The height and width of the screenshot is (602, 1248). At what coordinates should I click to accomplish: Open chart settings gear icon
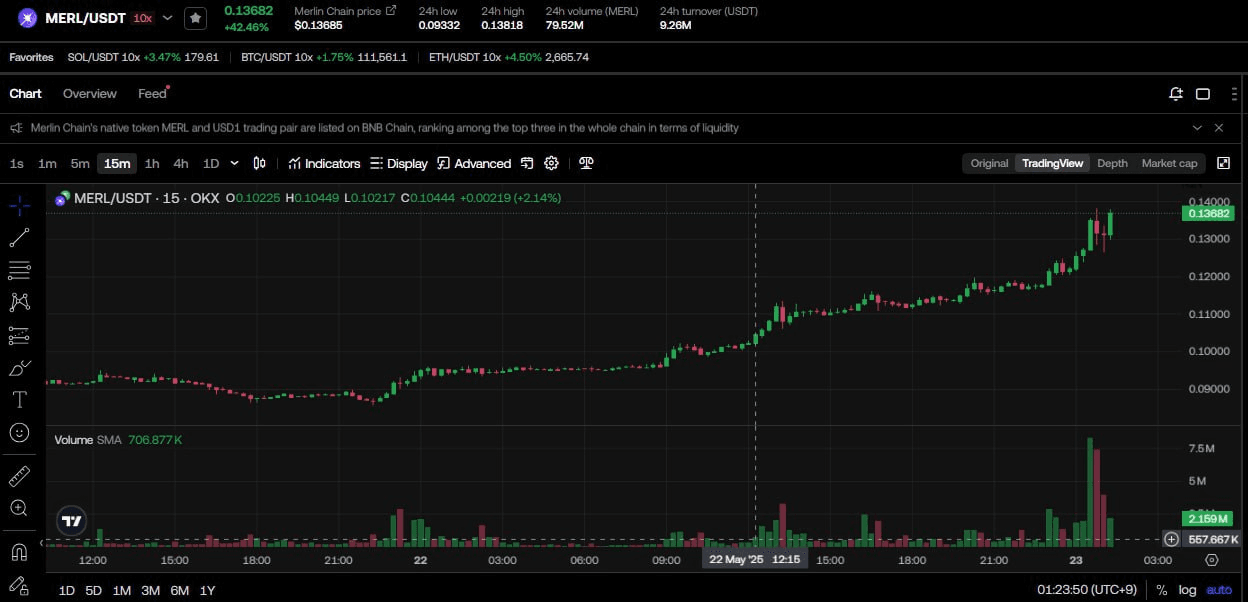(551, 163)
